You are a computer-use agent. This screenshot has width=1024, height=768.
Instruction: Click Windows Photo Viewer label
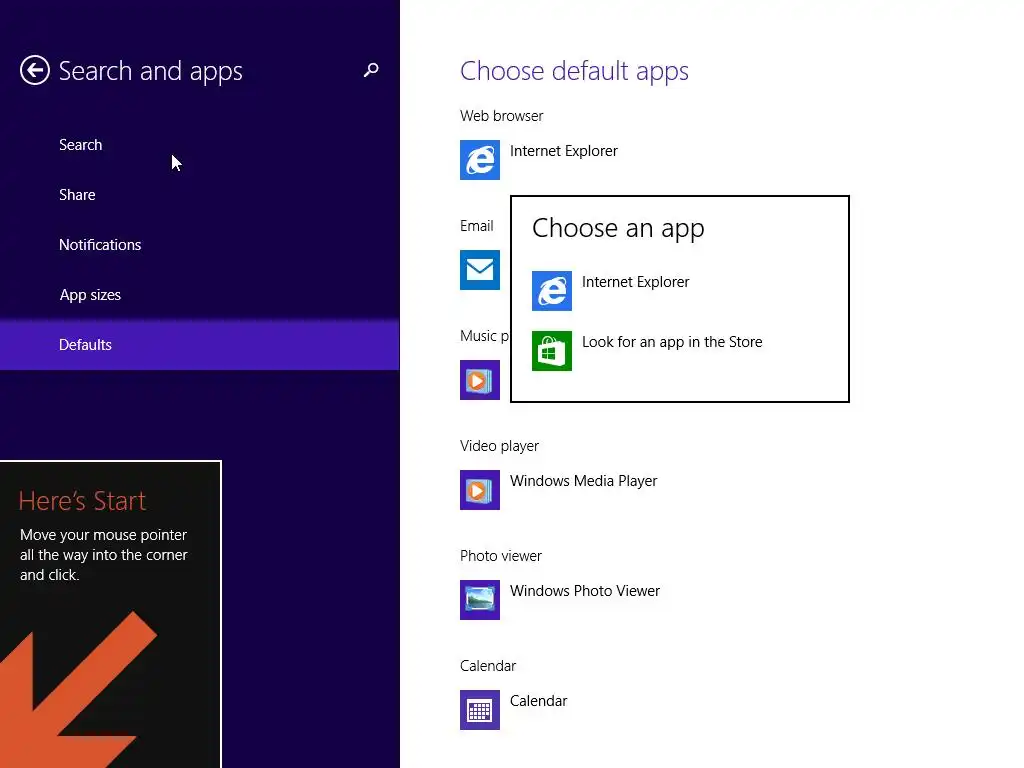pos(584,591)
